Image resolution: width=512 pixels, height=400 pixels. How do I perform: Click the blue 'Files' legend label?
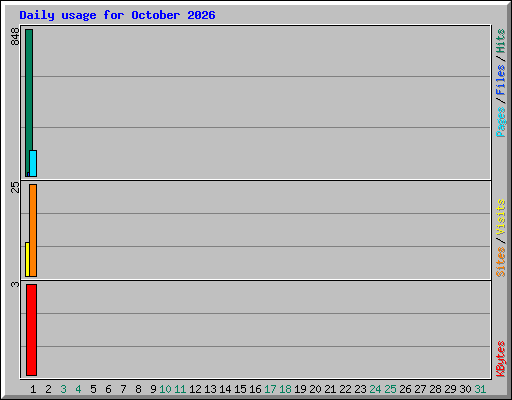501,80
